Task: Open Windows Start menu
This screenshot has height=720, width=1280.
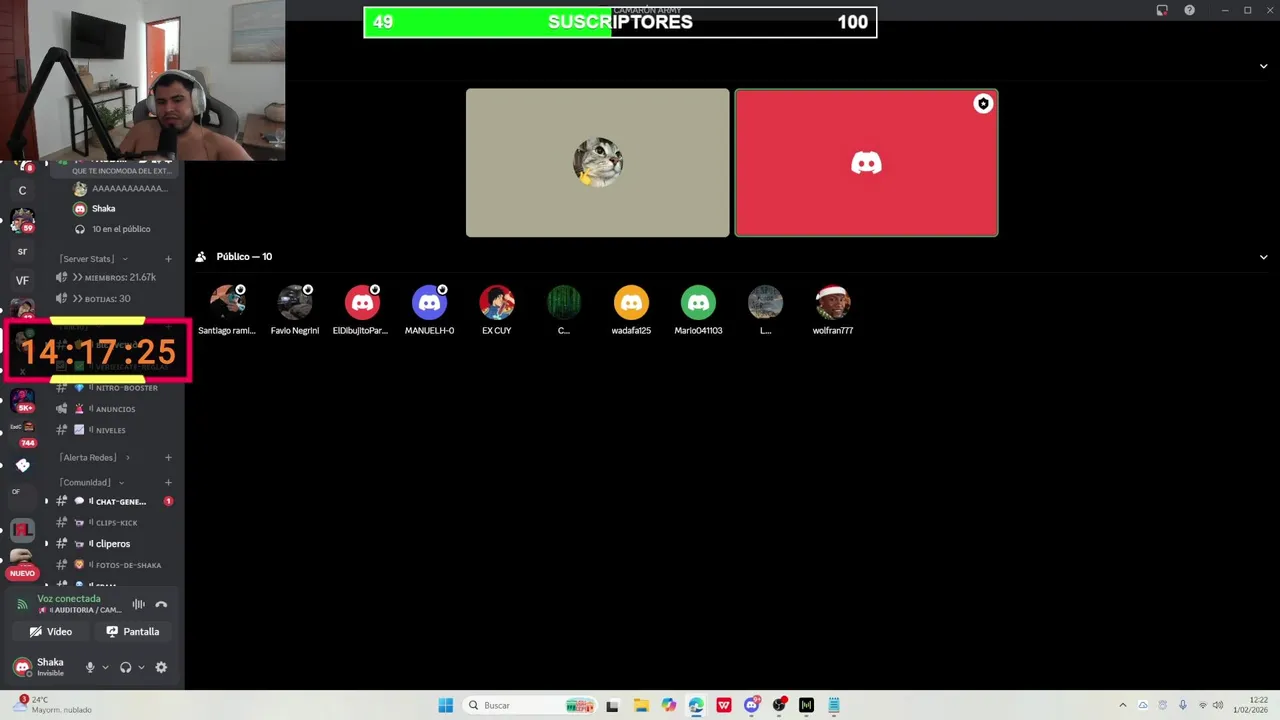Action: click(446, 705)
